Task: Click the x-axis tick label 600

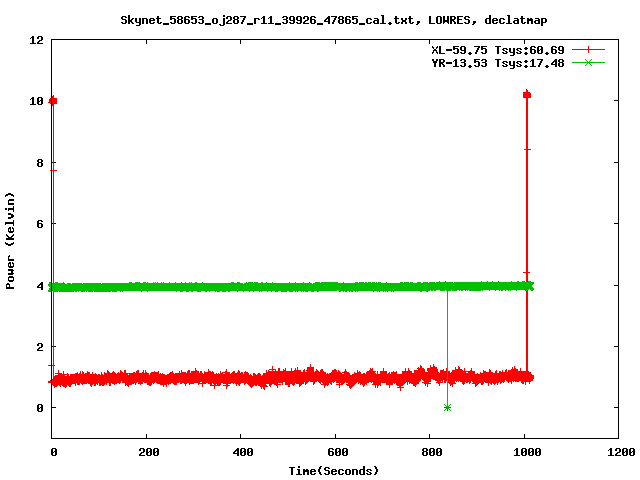Action: (338, 452)
